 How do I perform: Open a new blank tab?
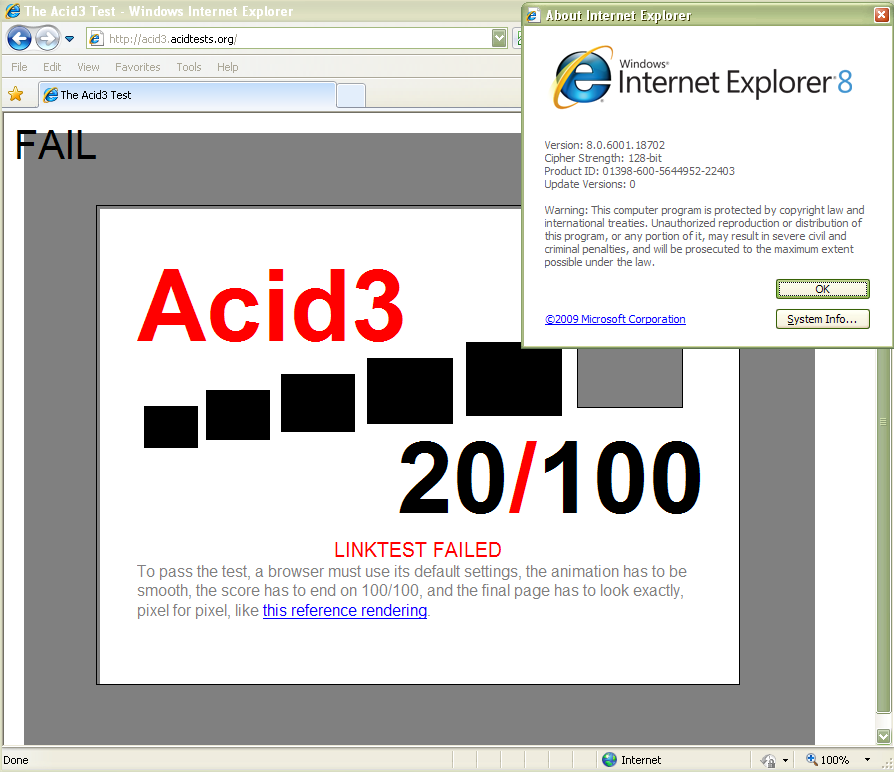pos(351,95)
